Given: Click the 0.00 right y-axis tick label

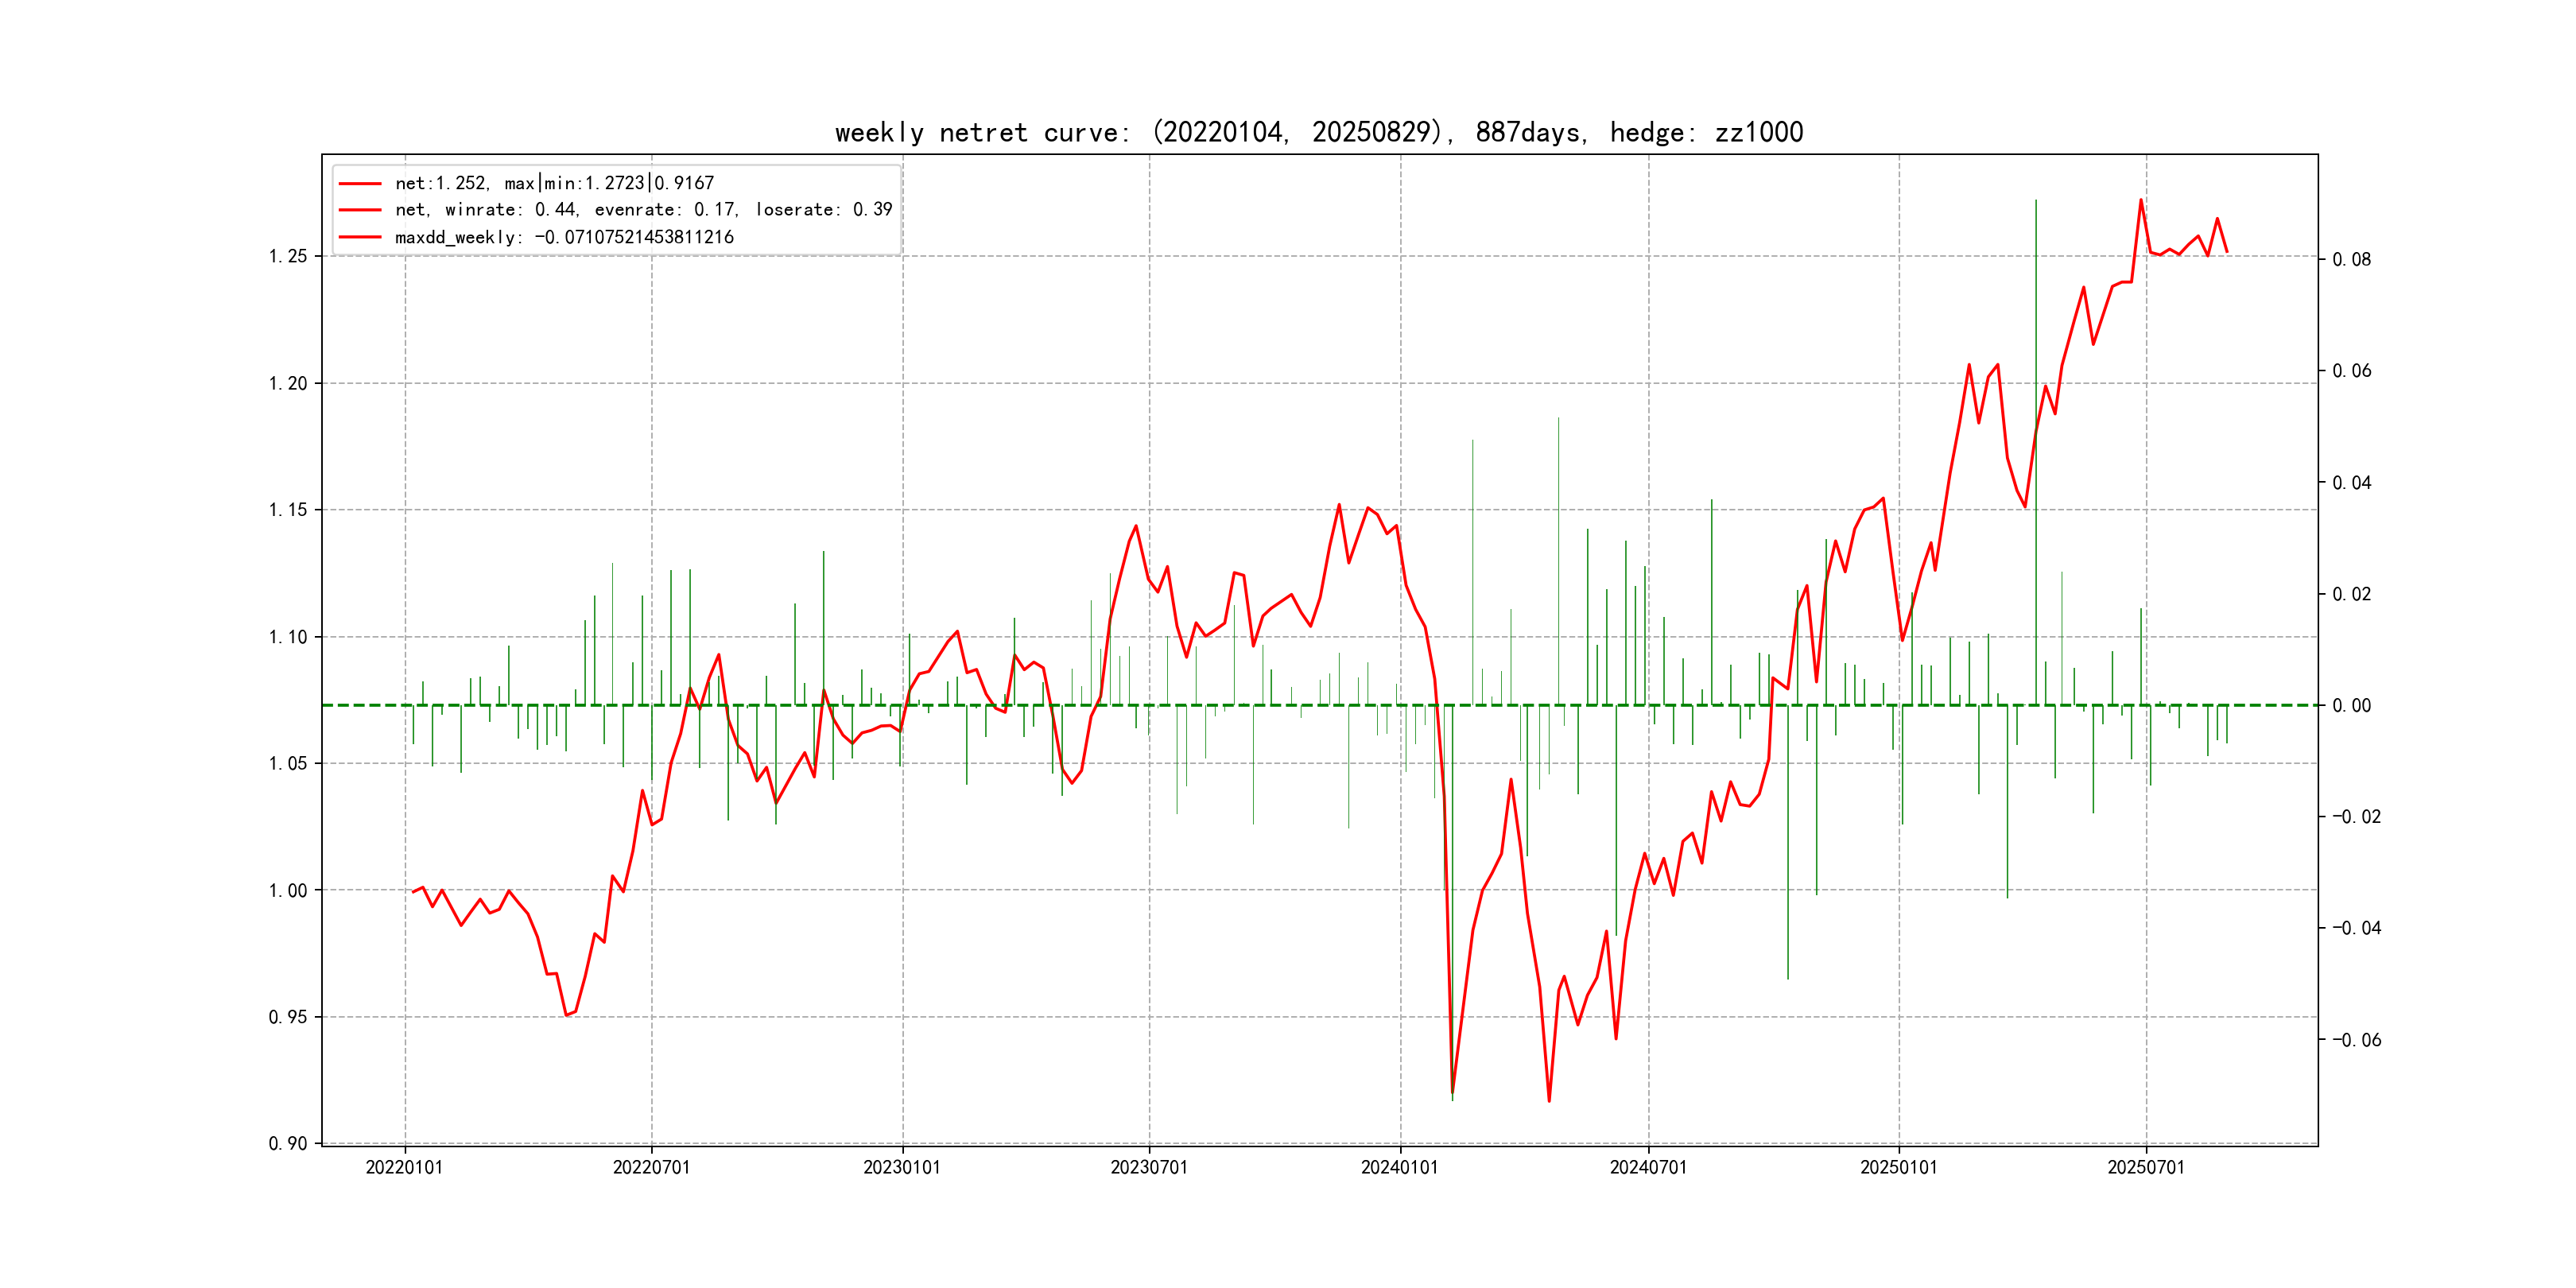Looking at the screenshot, I should tap(2351, 706).
